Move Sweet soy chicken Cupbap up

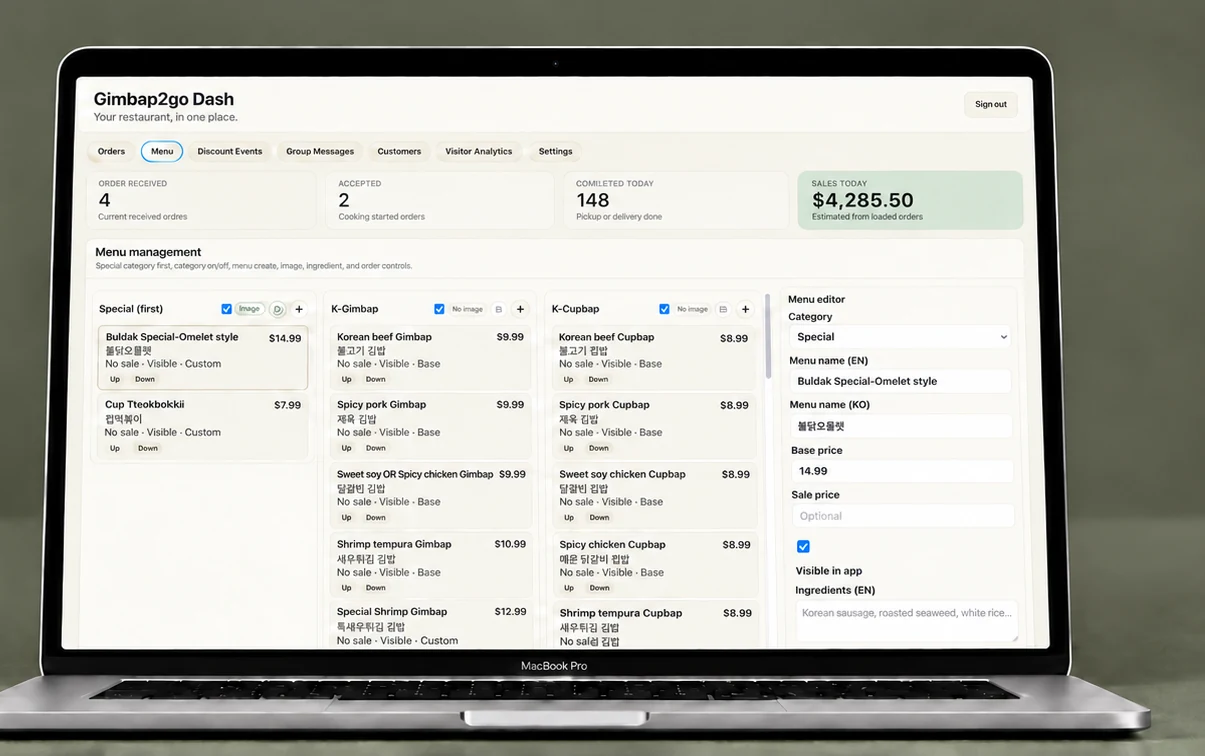point(568,517)
